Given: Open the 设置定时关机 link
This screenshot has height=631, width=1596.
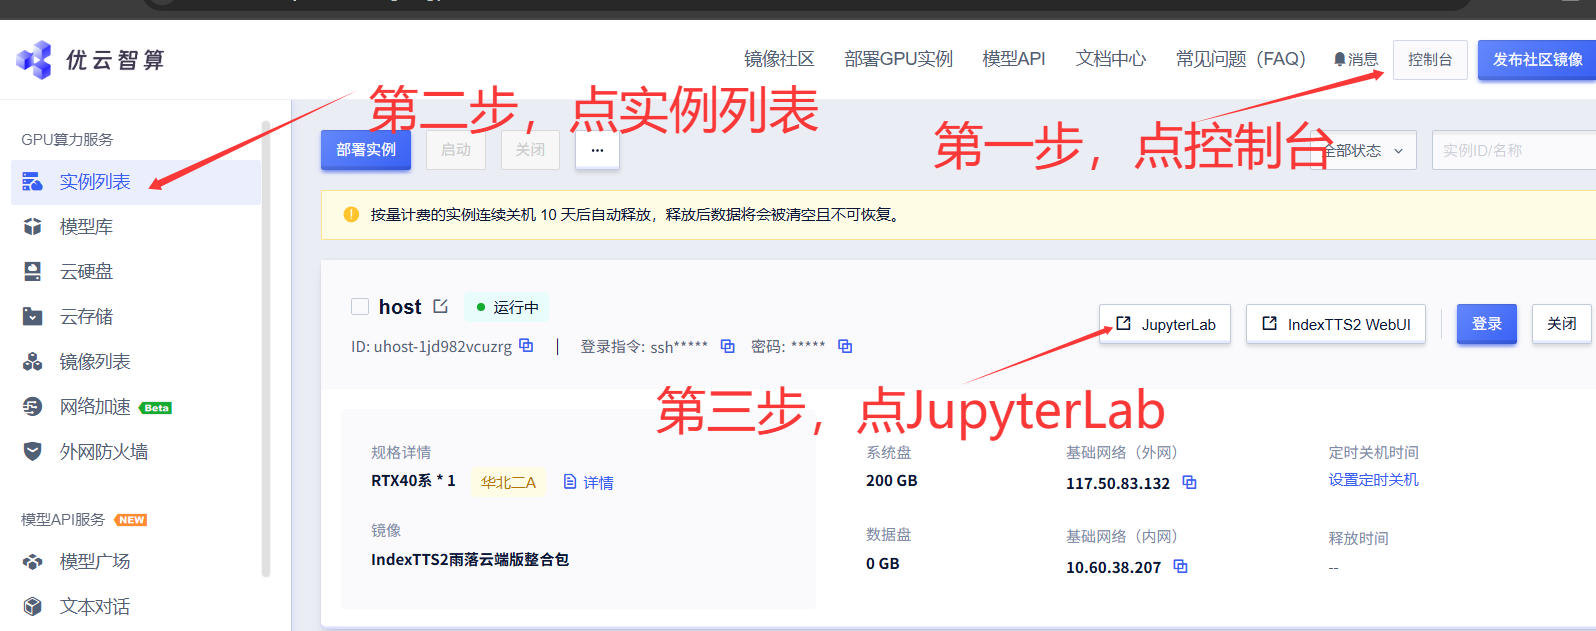Looking at the screenshot, I should click(1373, 480).
